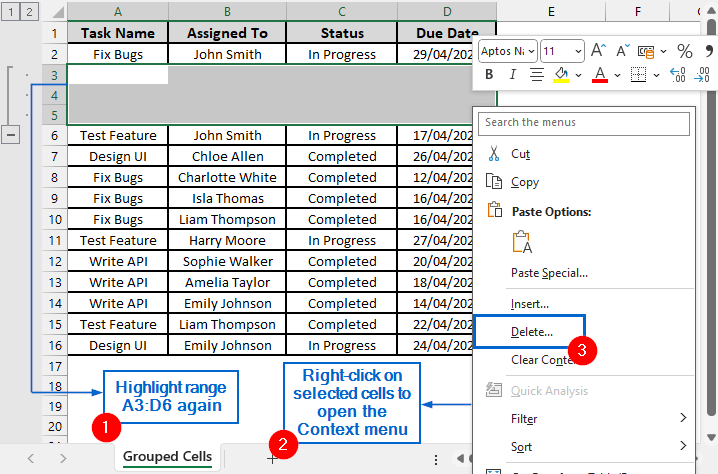Select column A header
This screenshot has width=718, height=474.
(x=118, y=11)
